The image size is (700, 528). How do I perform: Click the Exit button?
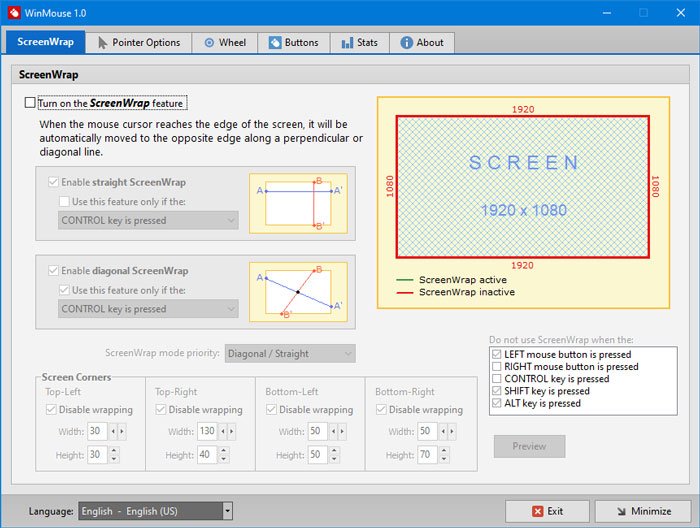(547, 511)
